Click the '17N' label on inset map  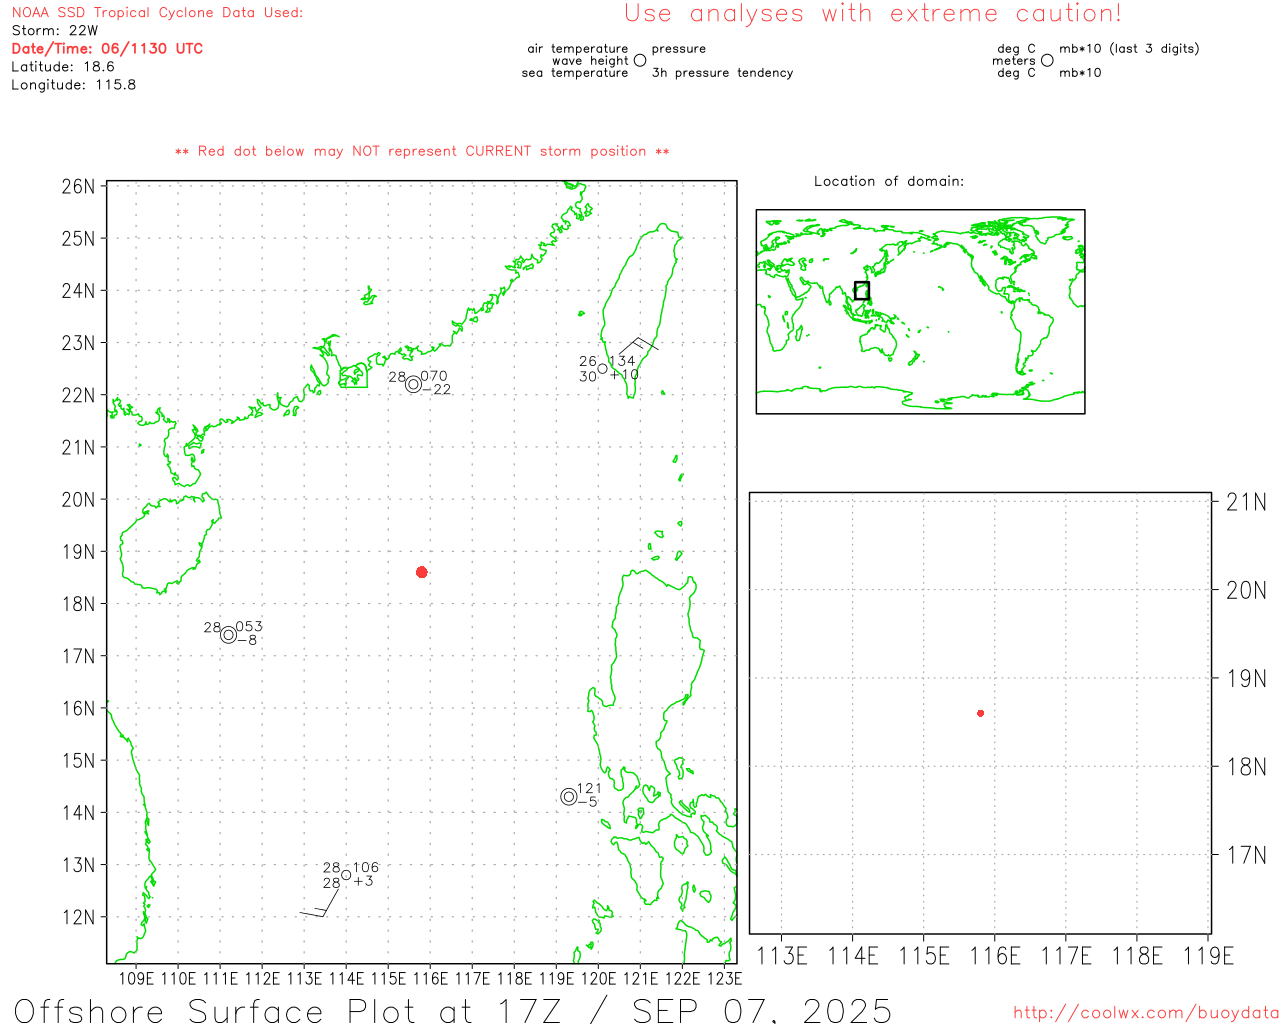pos(1246,855)
